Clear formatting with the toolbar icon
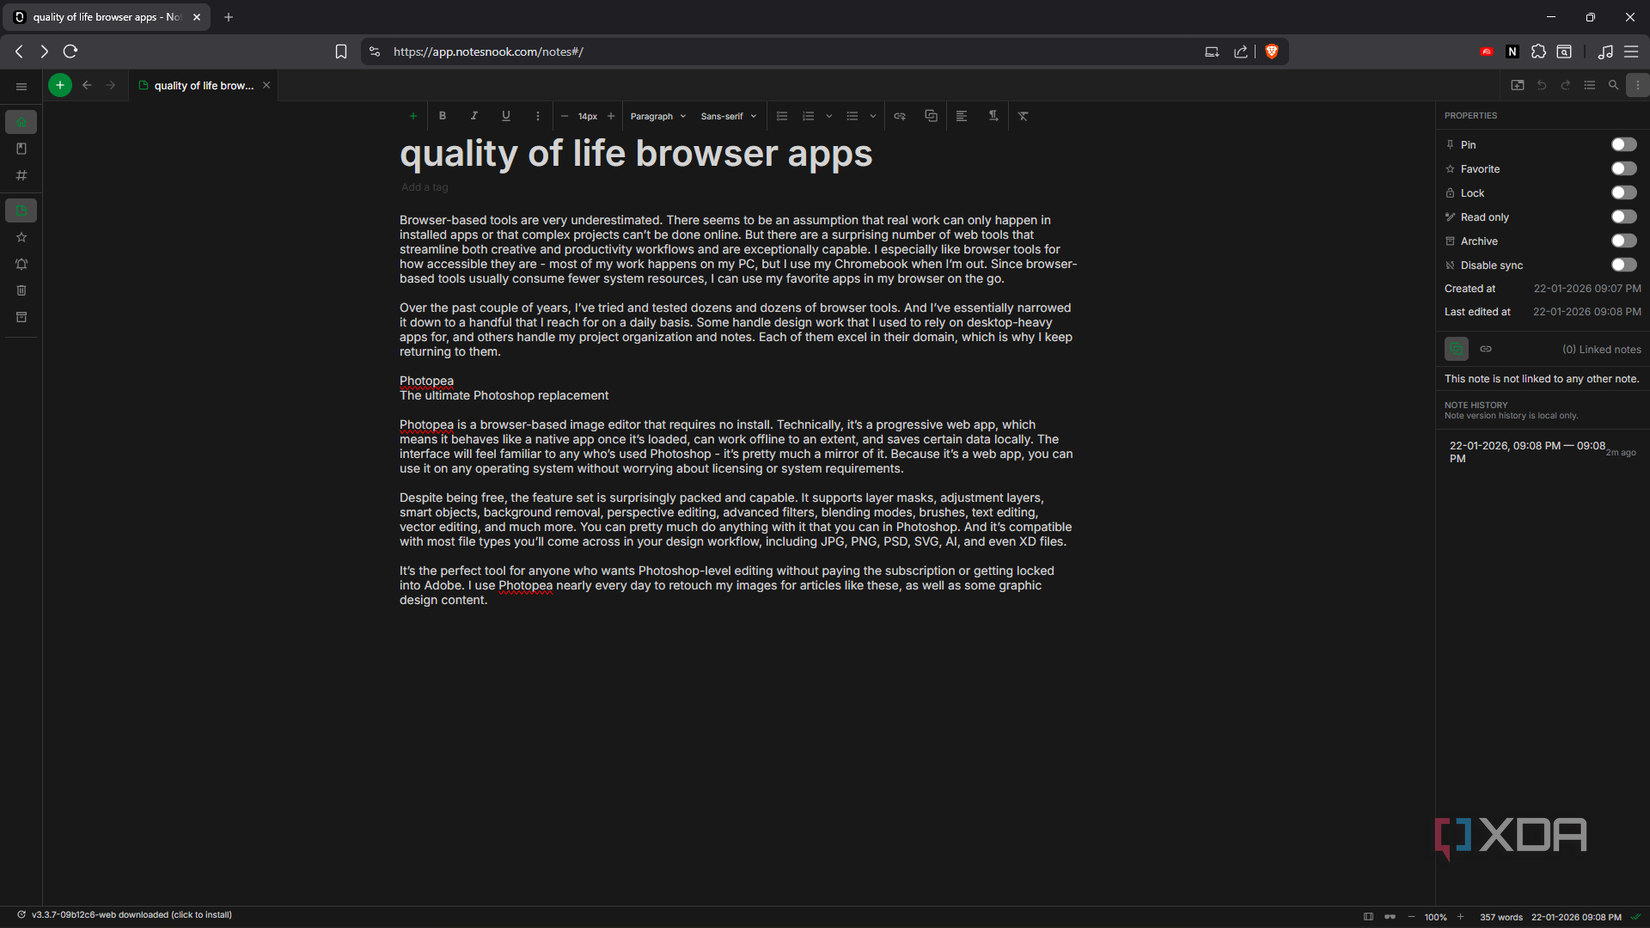 (x=1023, y=116)
